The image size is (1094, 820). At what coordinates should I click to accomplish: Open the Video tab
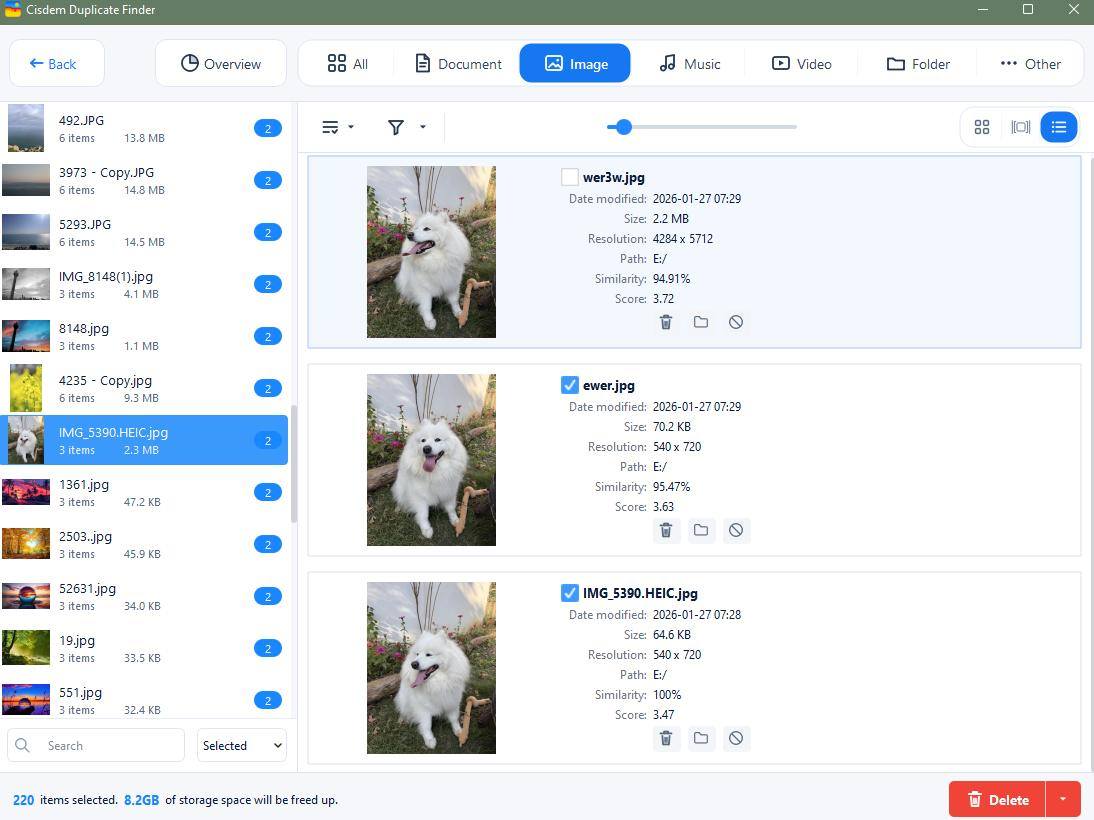pyautogui.click(x=801, y=64)
